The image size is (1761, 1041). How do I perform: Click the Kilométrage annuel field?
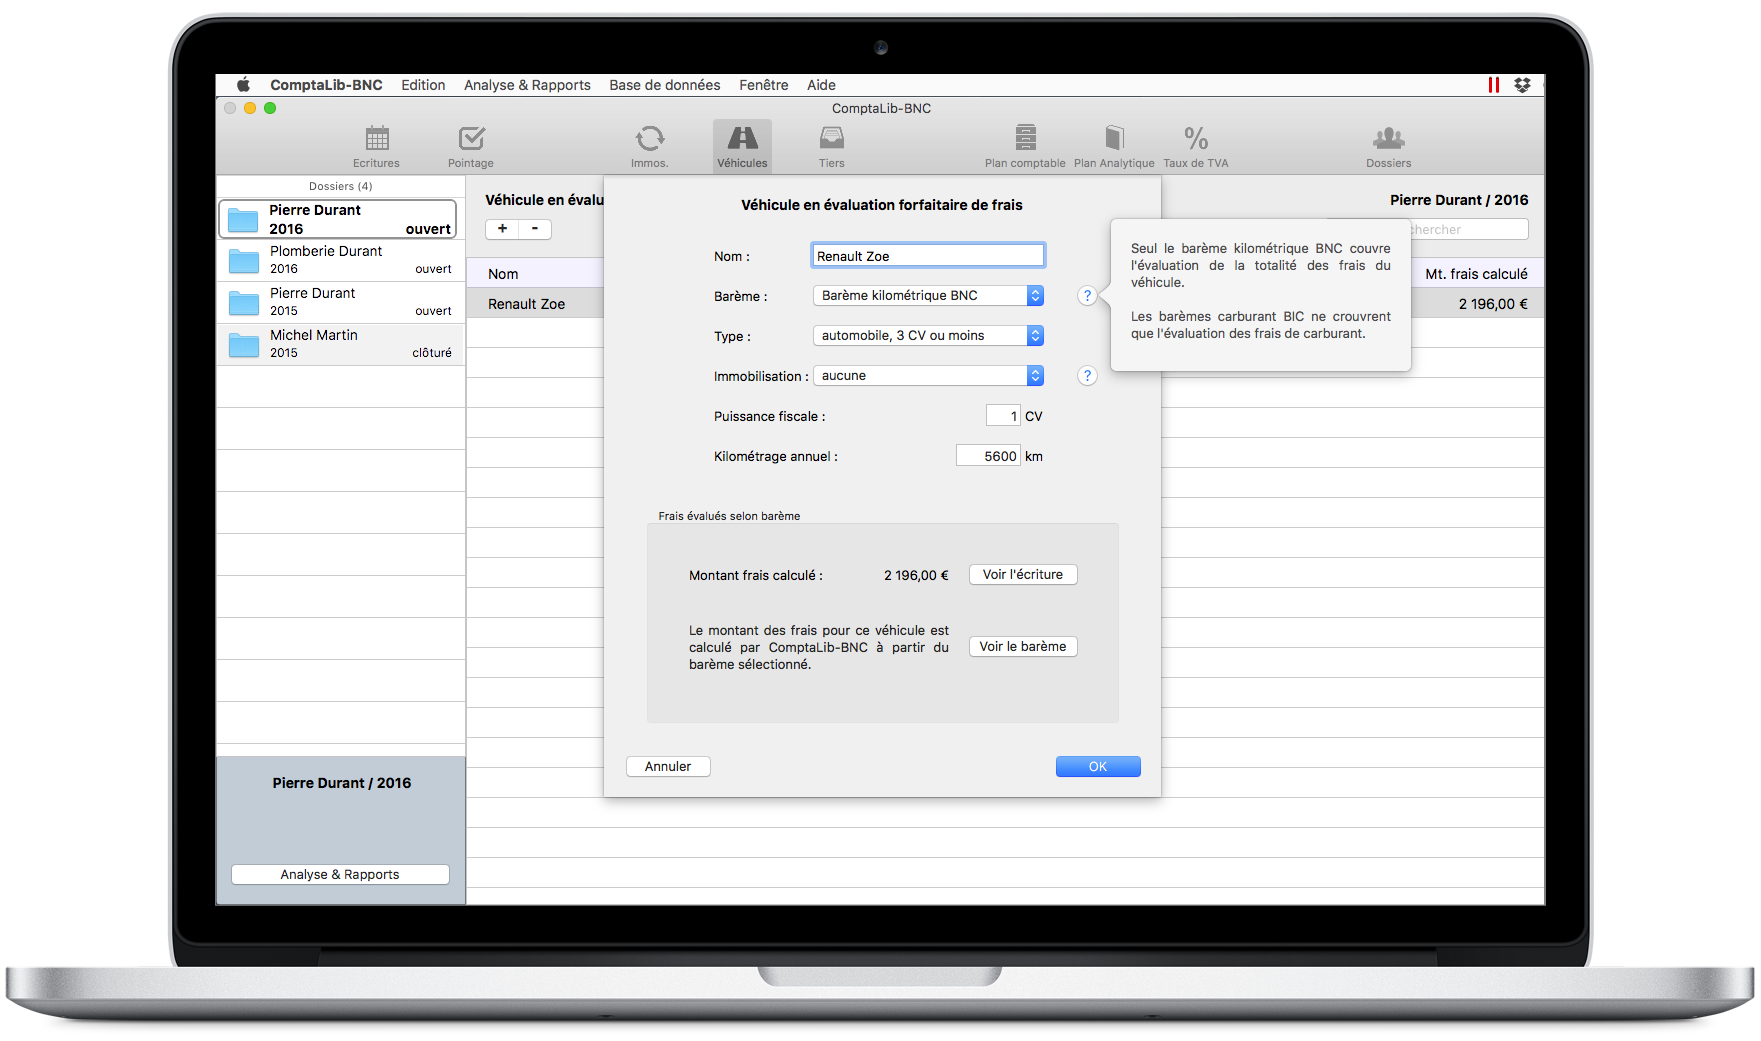click(x=988, y=456)
